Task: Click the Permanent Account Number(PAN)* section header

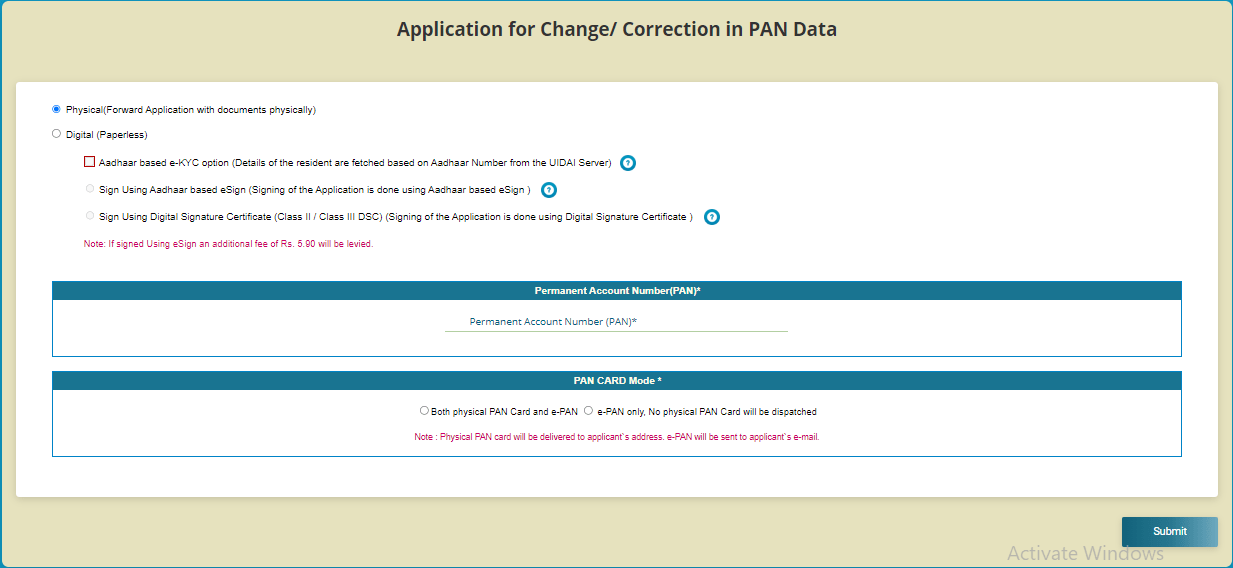Action: point(617,290)
